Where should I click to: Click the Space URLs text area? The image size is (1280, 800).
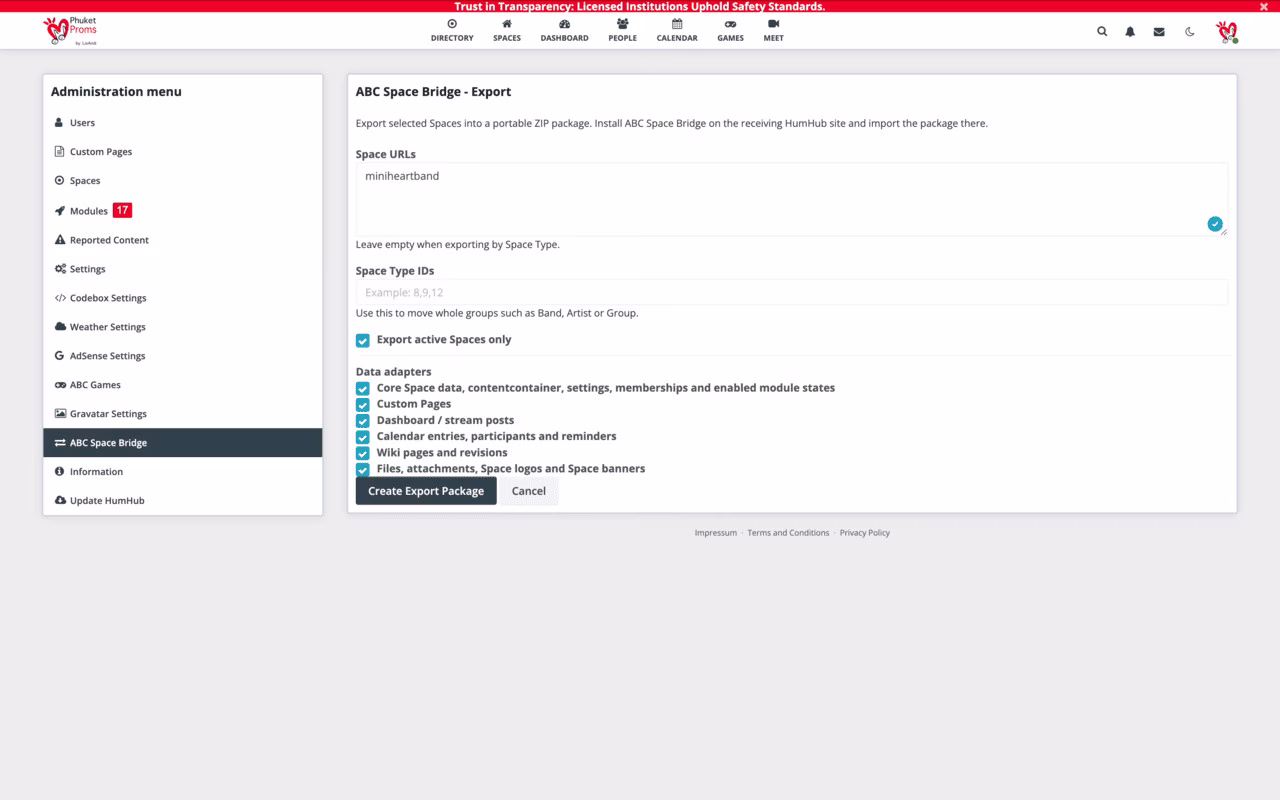coord(792,199)
